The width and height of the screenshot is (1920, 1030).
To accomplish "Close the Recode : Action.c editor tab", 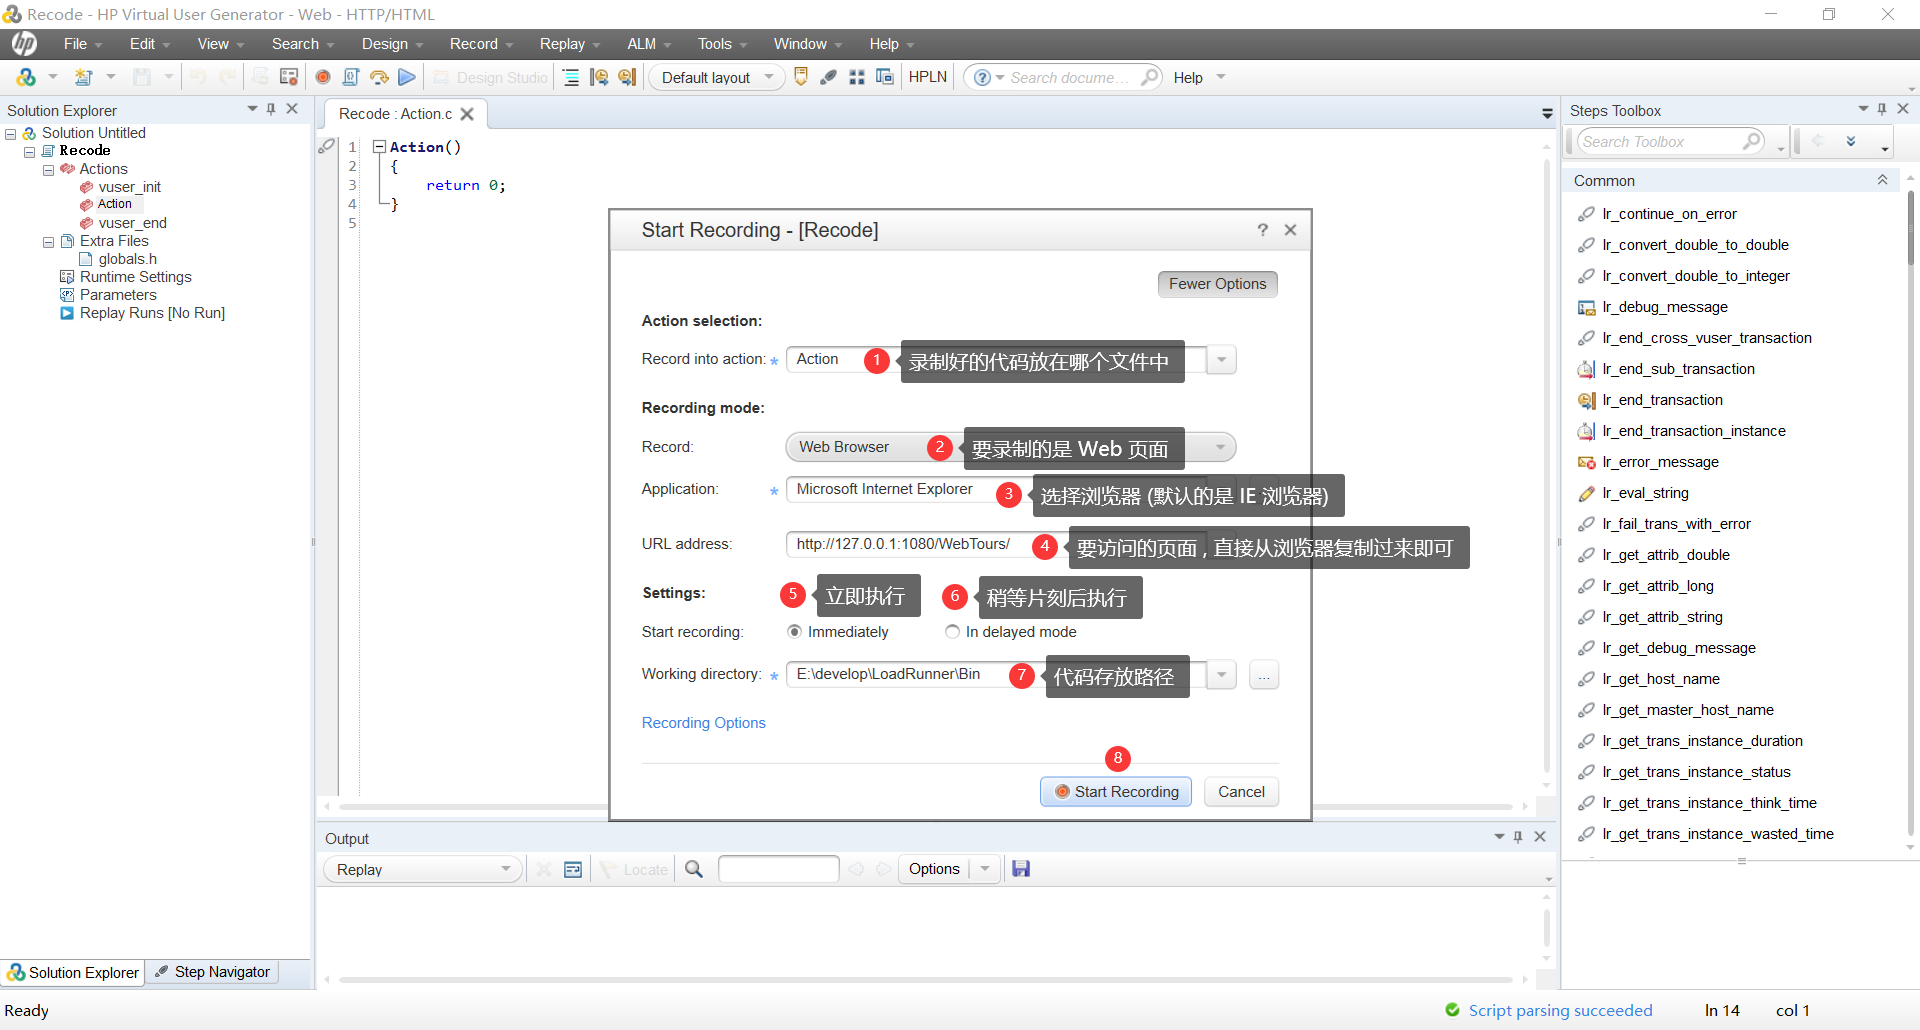I will pos(467,114).
